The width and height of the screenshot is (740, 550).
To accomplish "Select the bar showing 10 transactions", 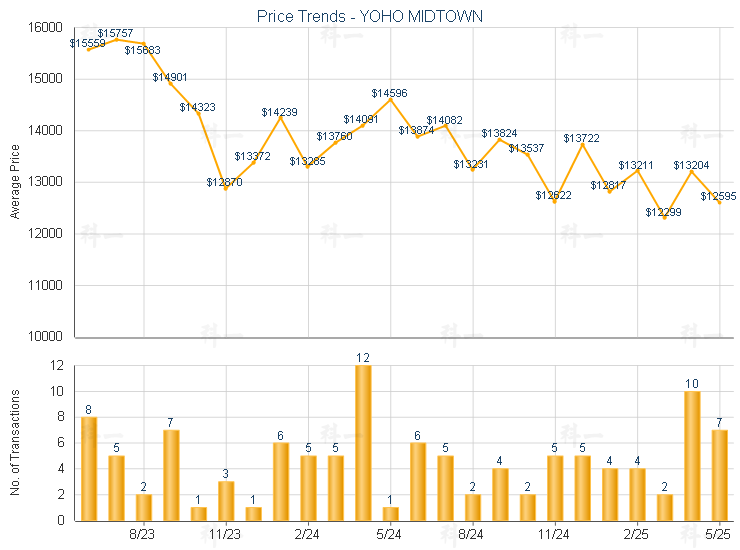I will (692, 455).
